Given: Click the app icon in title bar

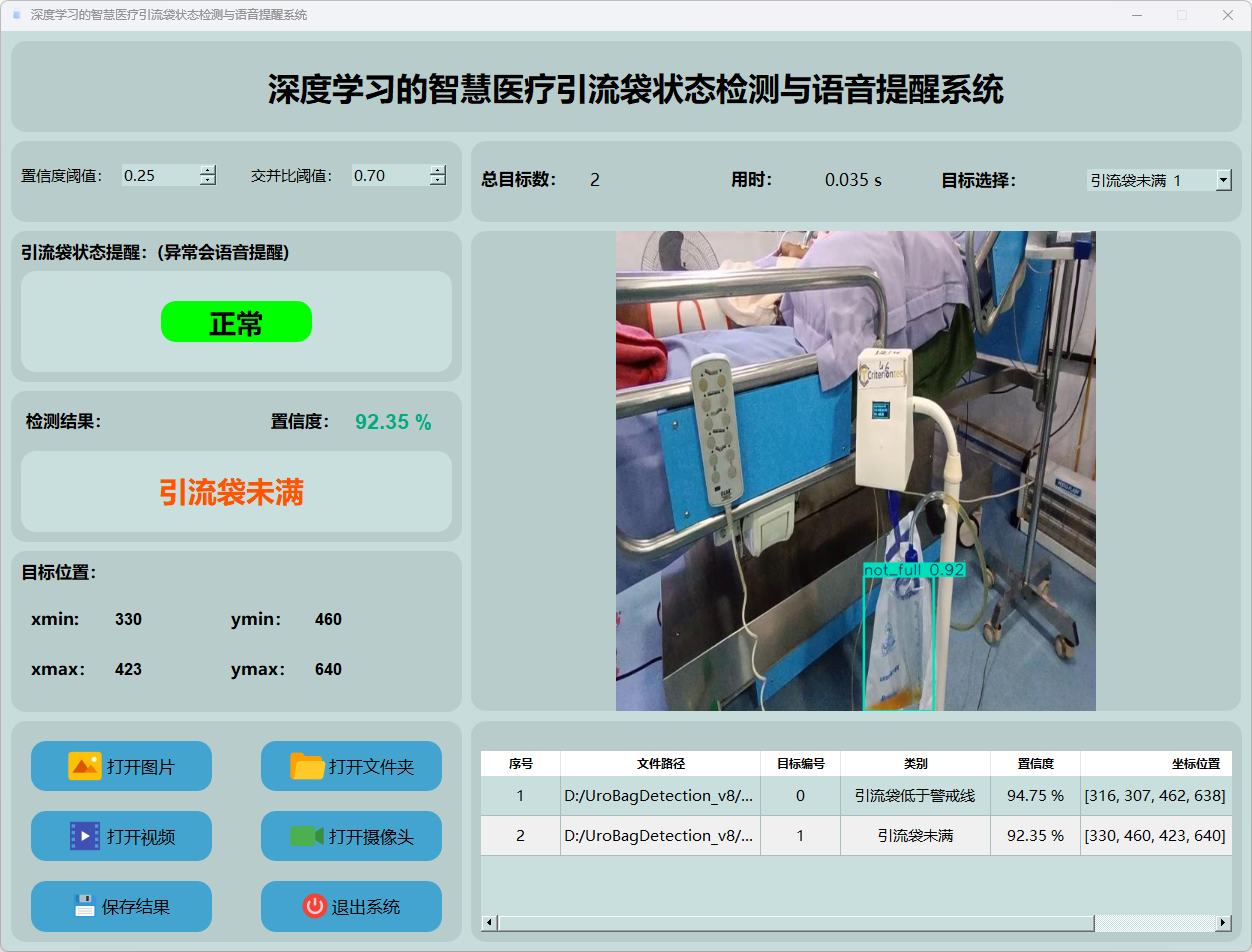Looking at the screenshot, I should [16, 15].
